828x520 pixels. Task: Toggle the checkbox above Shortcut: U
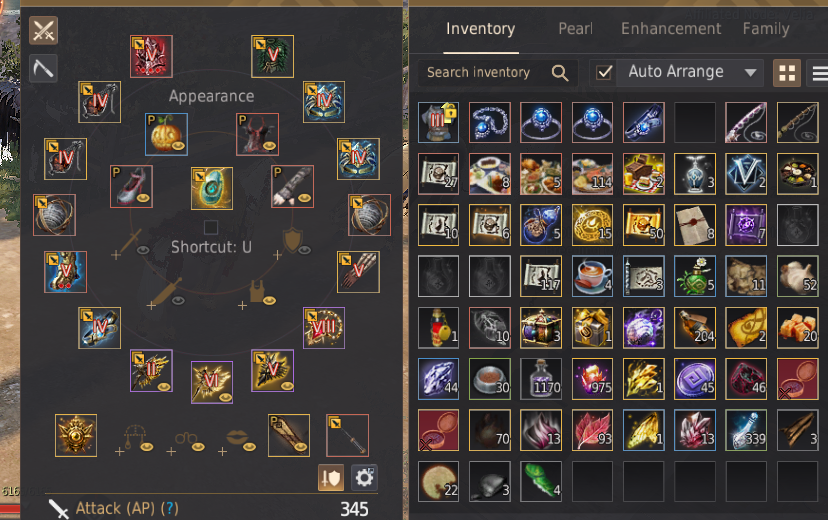tap(211, 227)
